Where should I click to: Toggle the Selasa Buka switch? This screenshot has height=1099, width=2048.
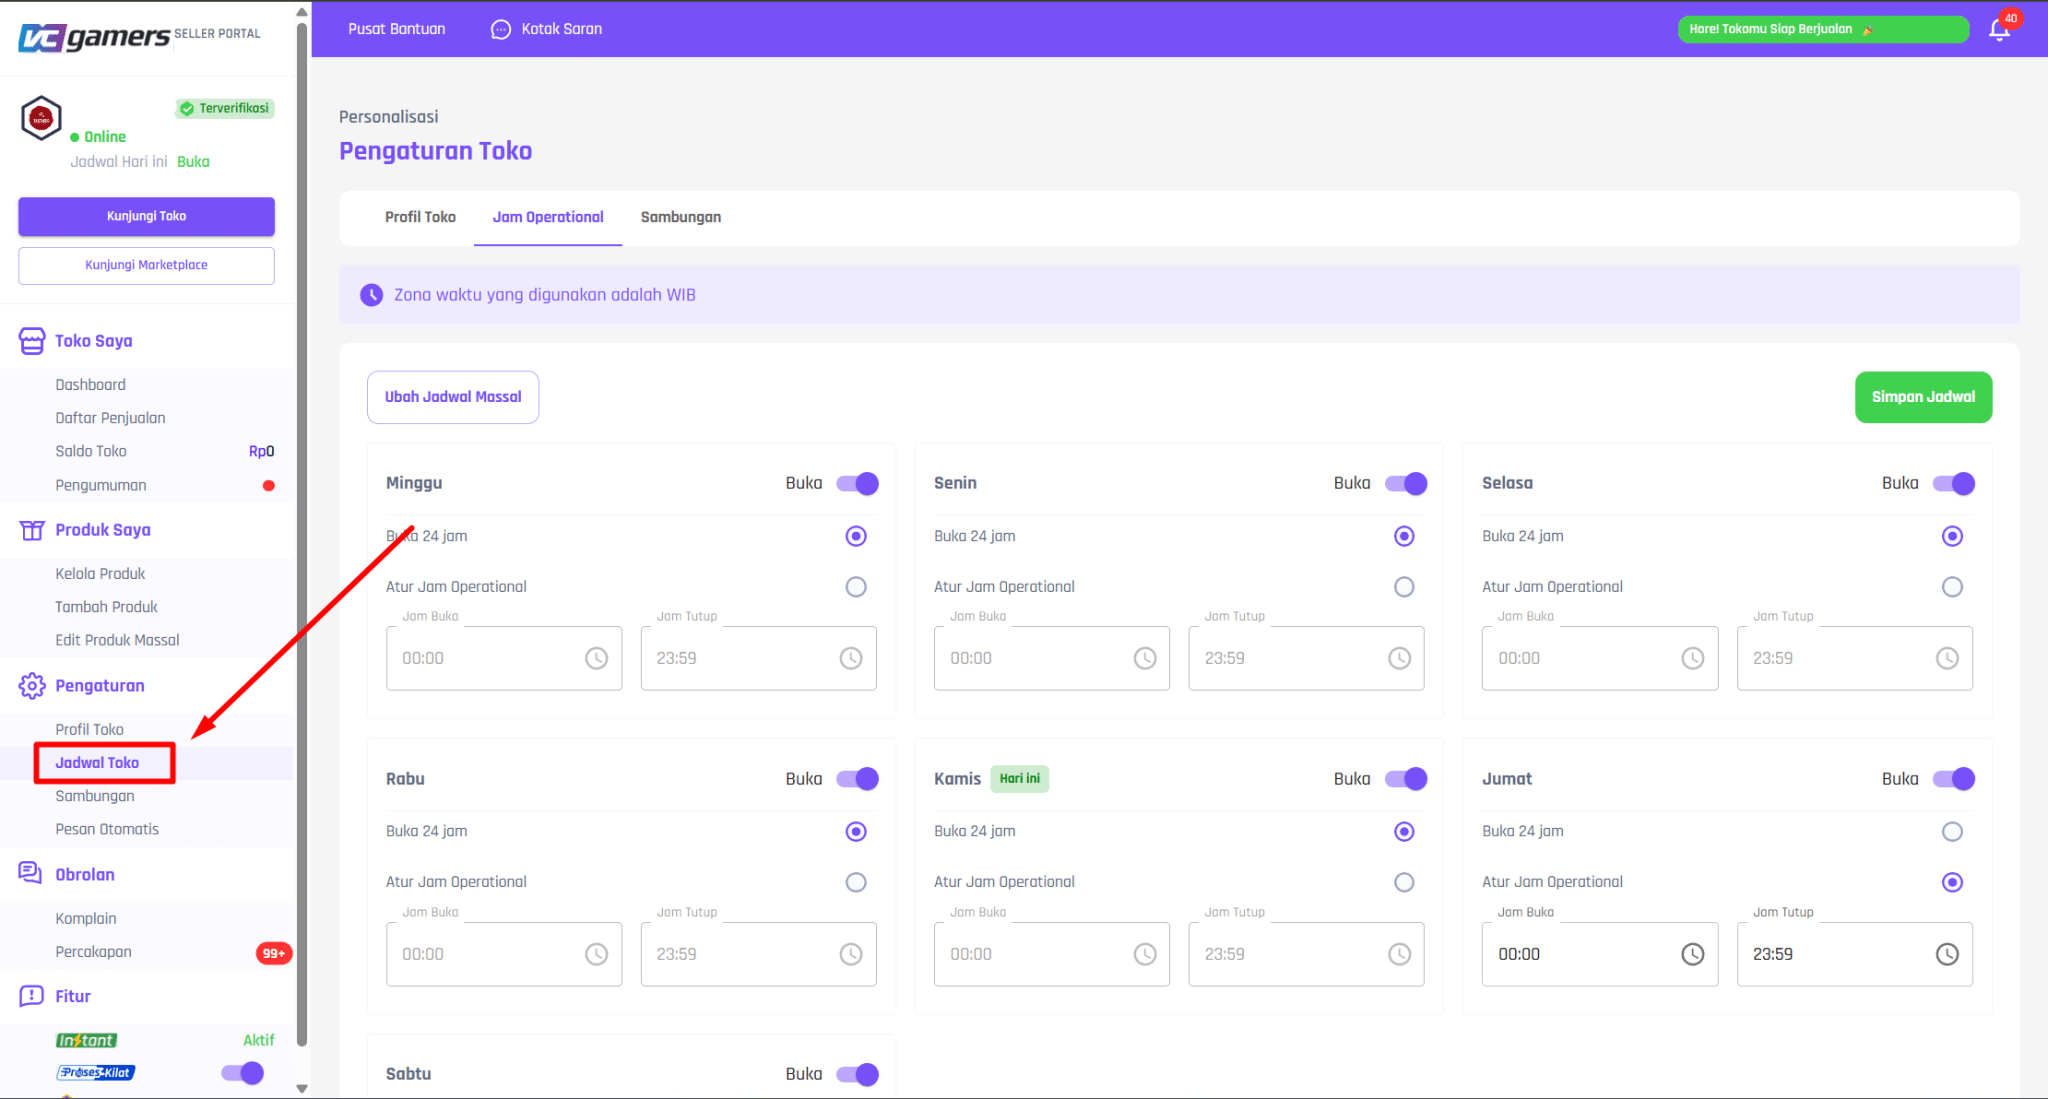point(1954,484)
